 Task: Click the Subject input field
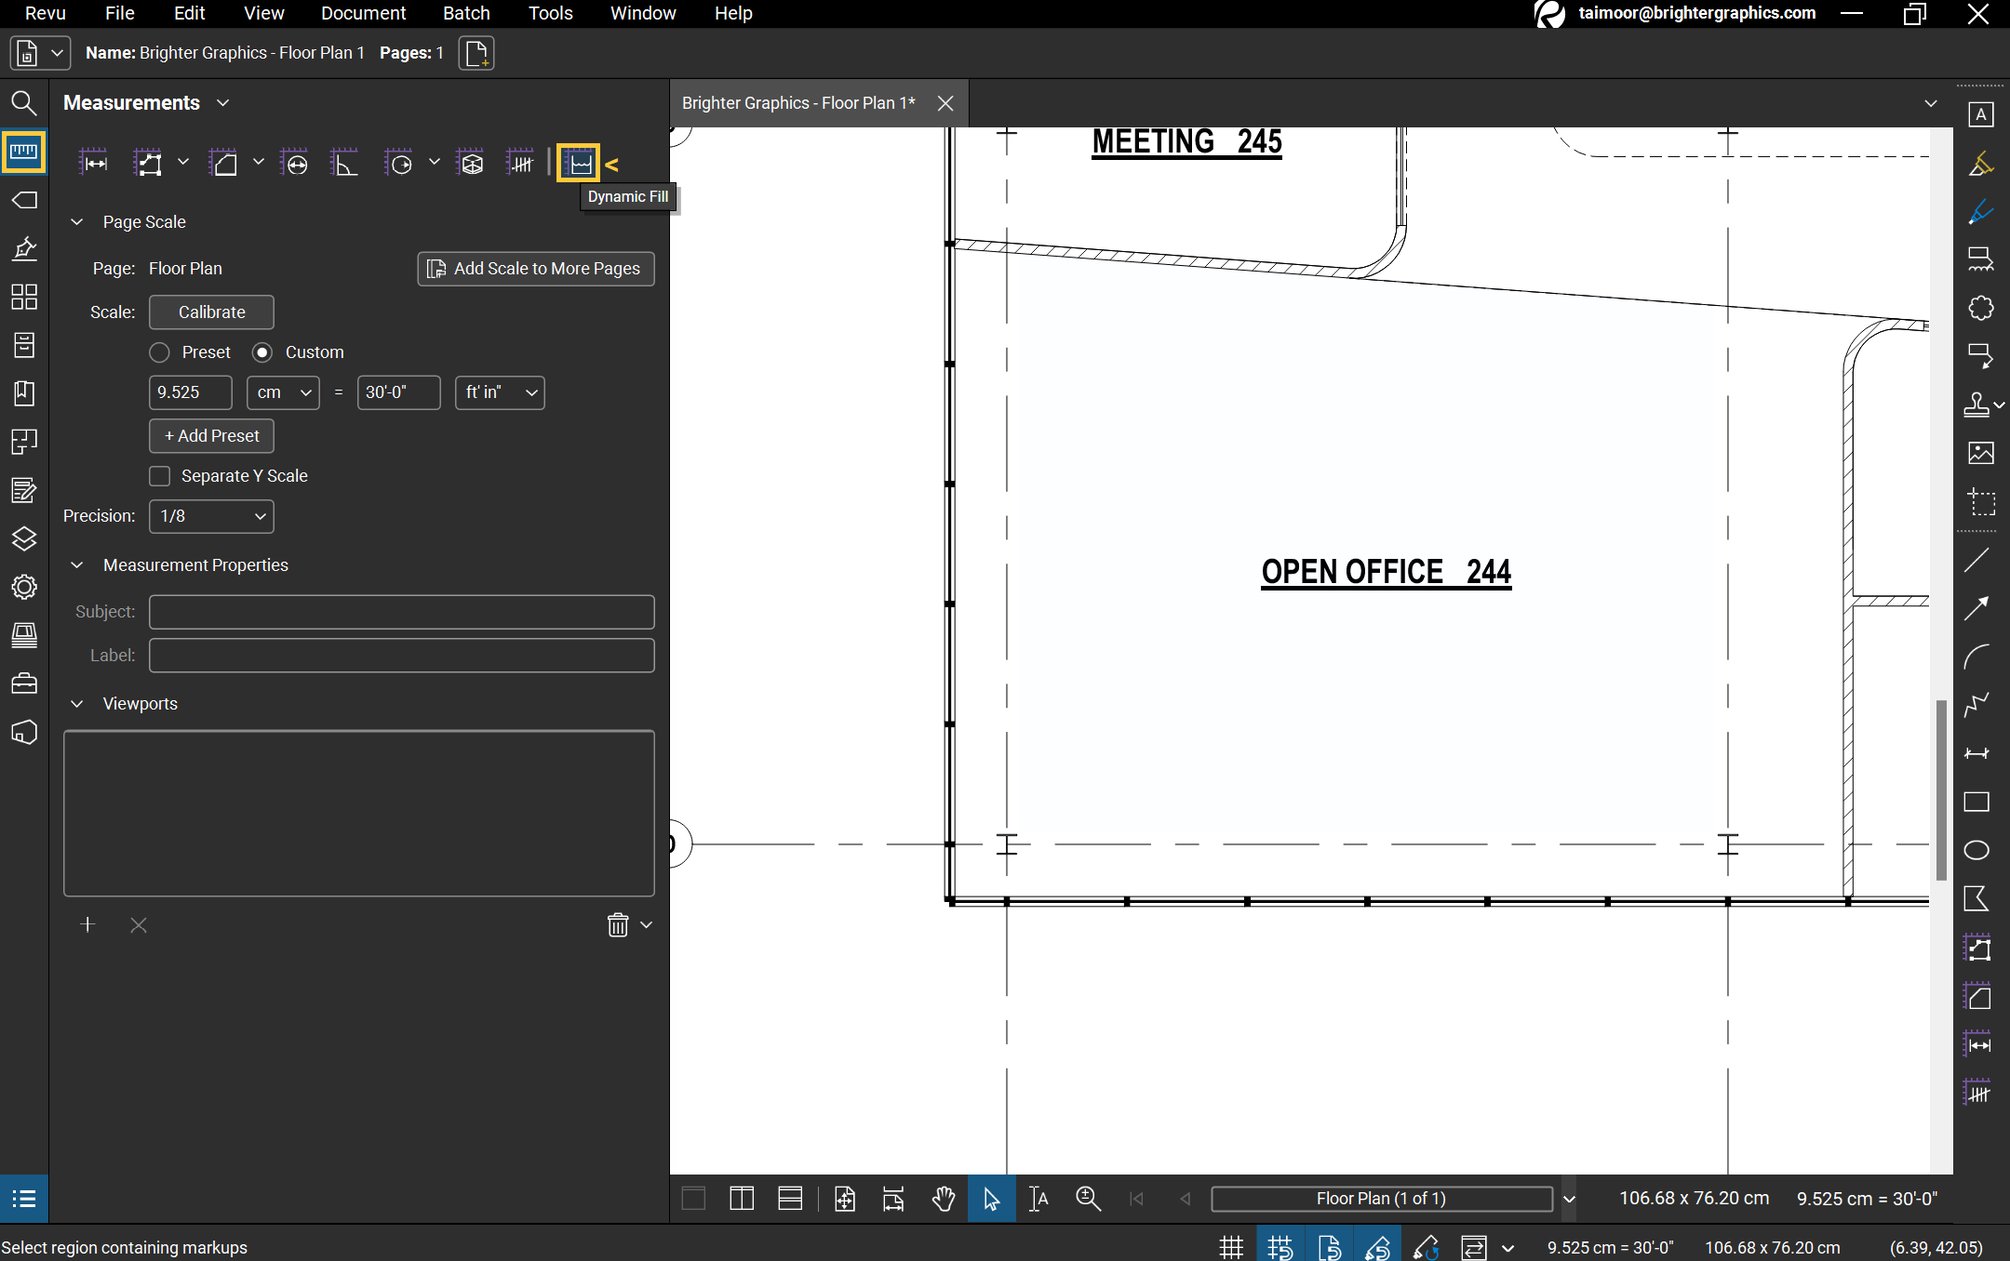click(400, 611)
